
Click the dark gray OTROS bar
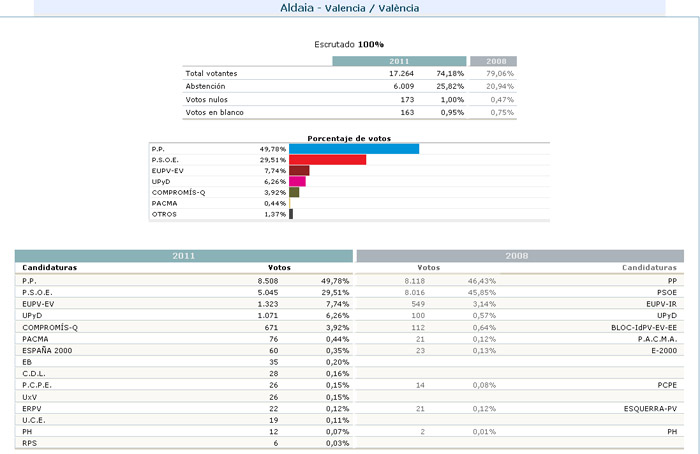(291, 214)
